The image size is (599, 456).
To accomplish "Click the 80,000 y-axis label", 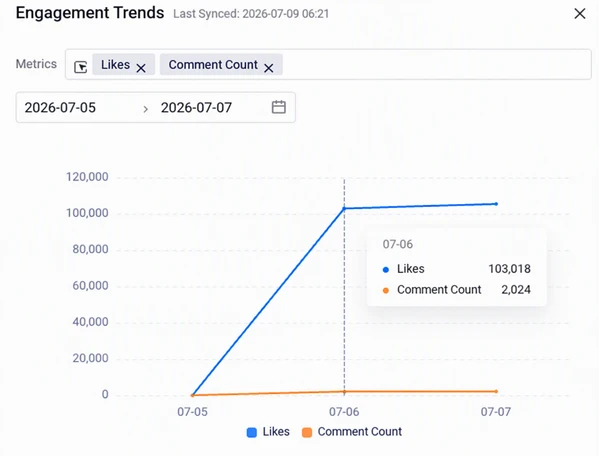I will (x=91, y=249).
